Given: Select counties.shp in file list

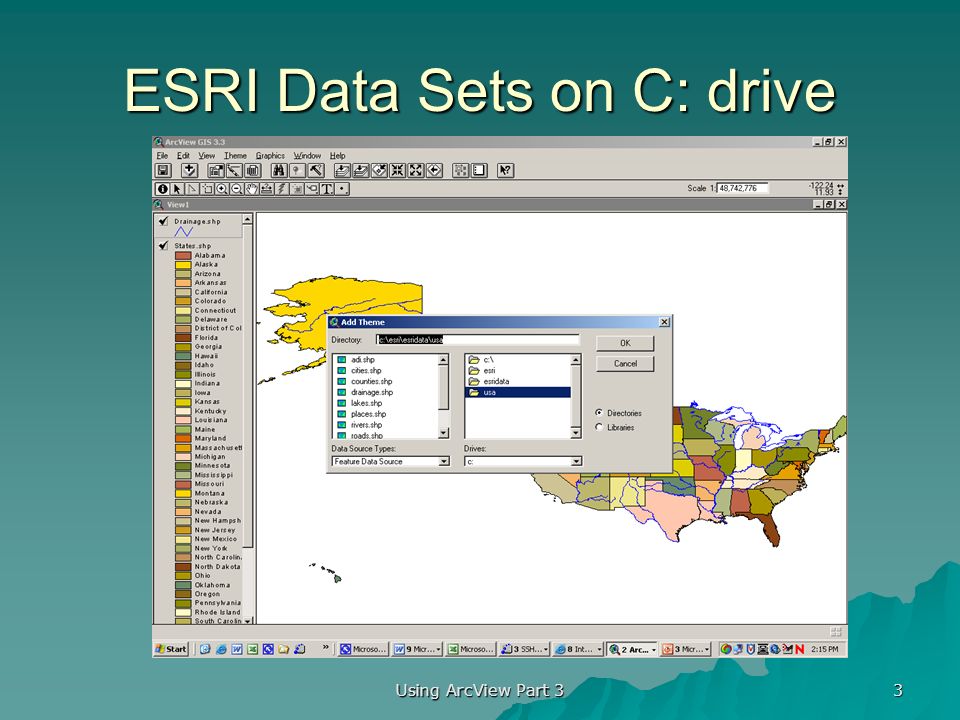Looking at the screenshot, I should (372, 381).
